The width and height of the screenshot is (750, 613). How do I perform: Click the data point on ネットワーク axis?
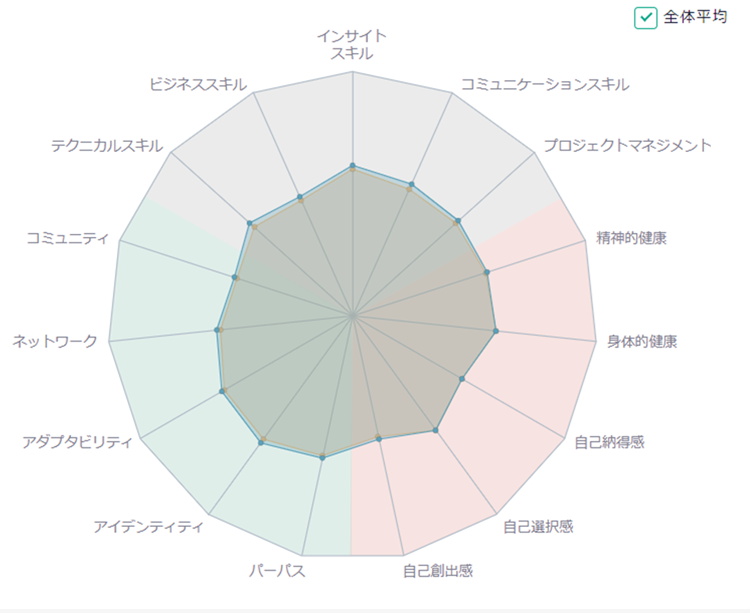(217, 330)
